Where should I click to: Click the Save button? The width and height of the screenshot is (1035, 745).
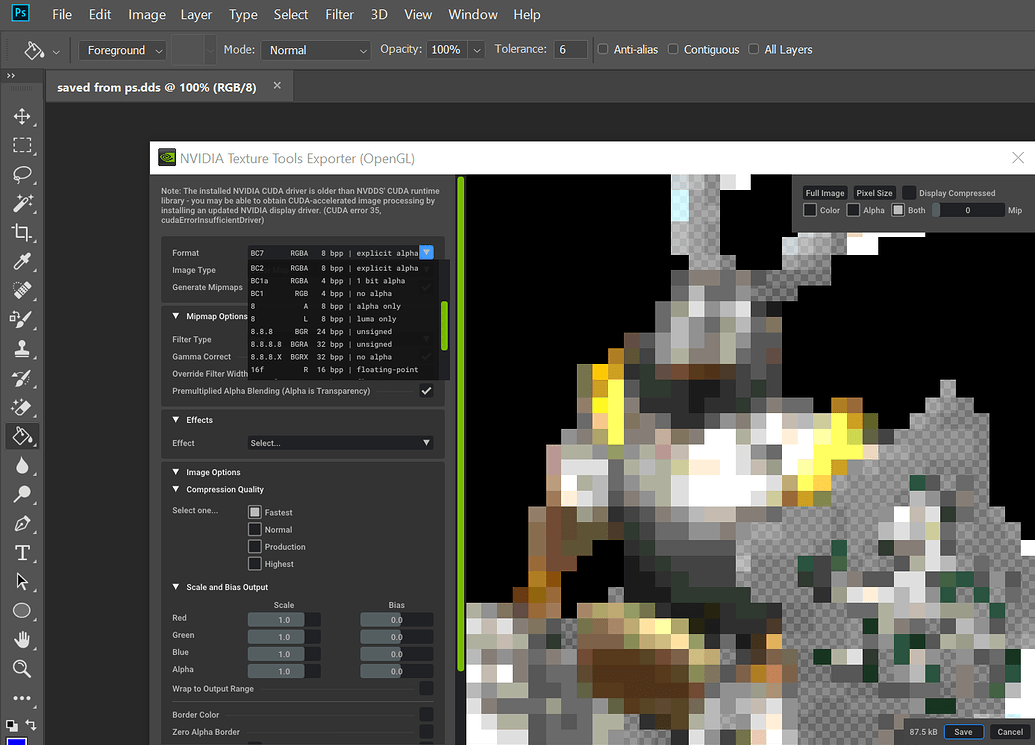point(962,731)
